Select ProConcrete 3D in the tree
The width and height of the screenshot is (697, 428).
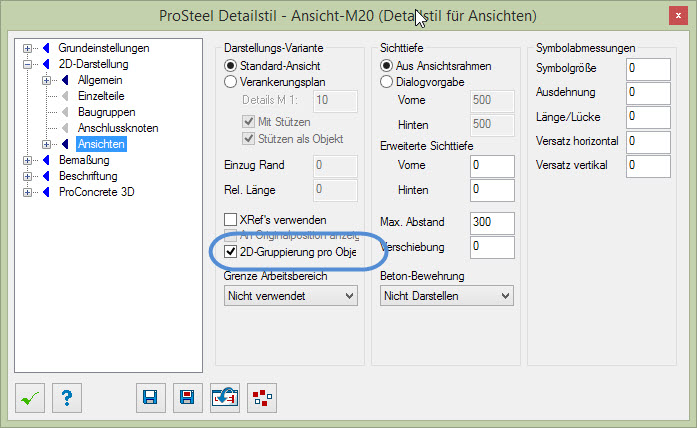(96, 192)
